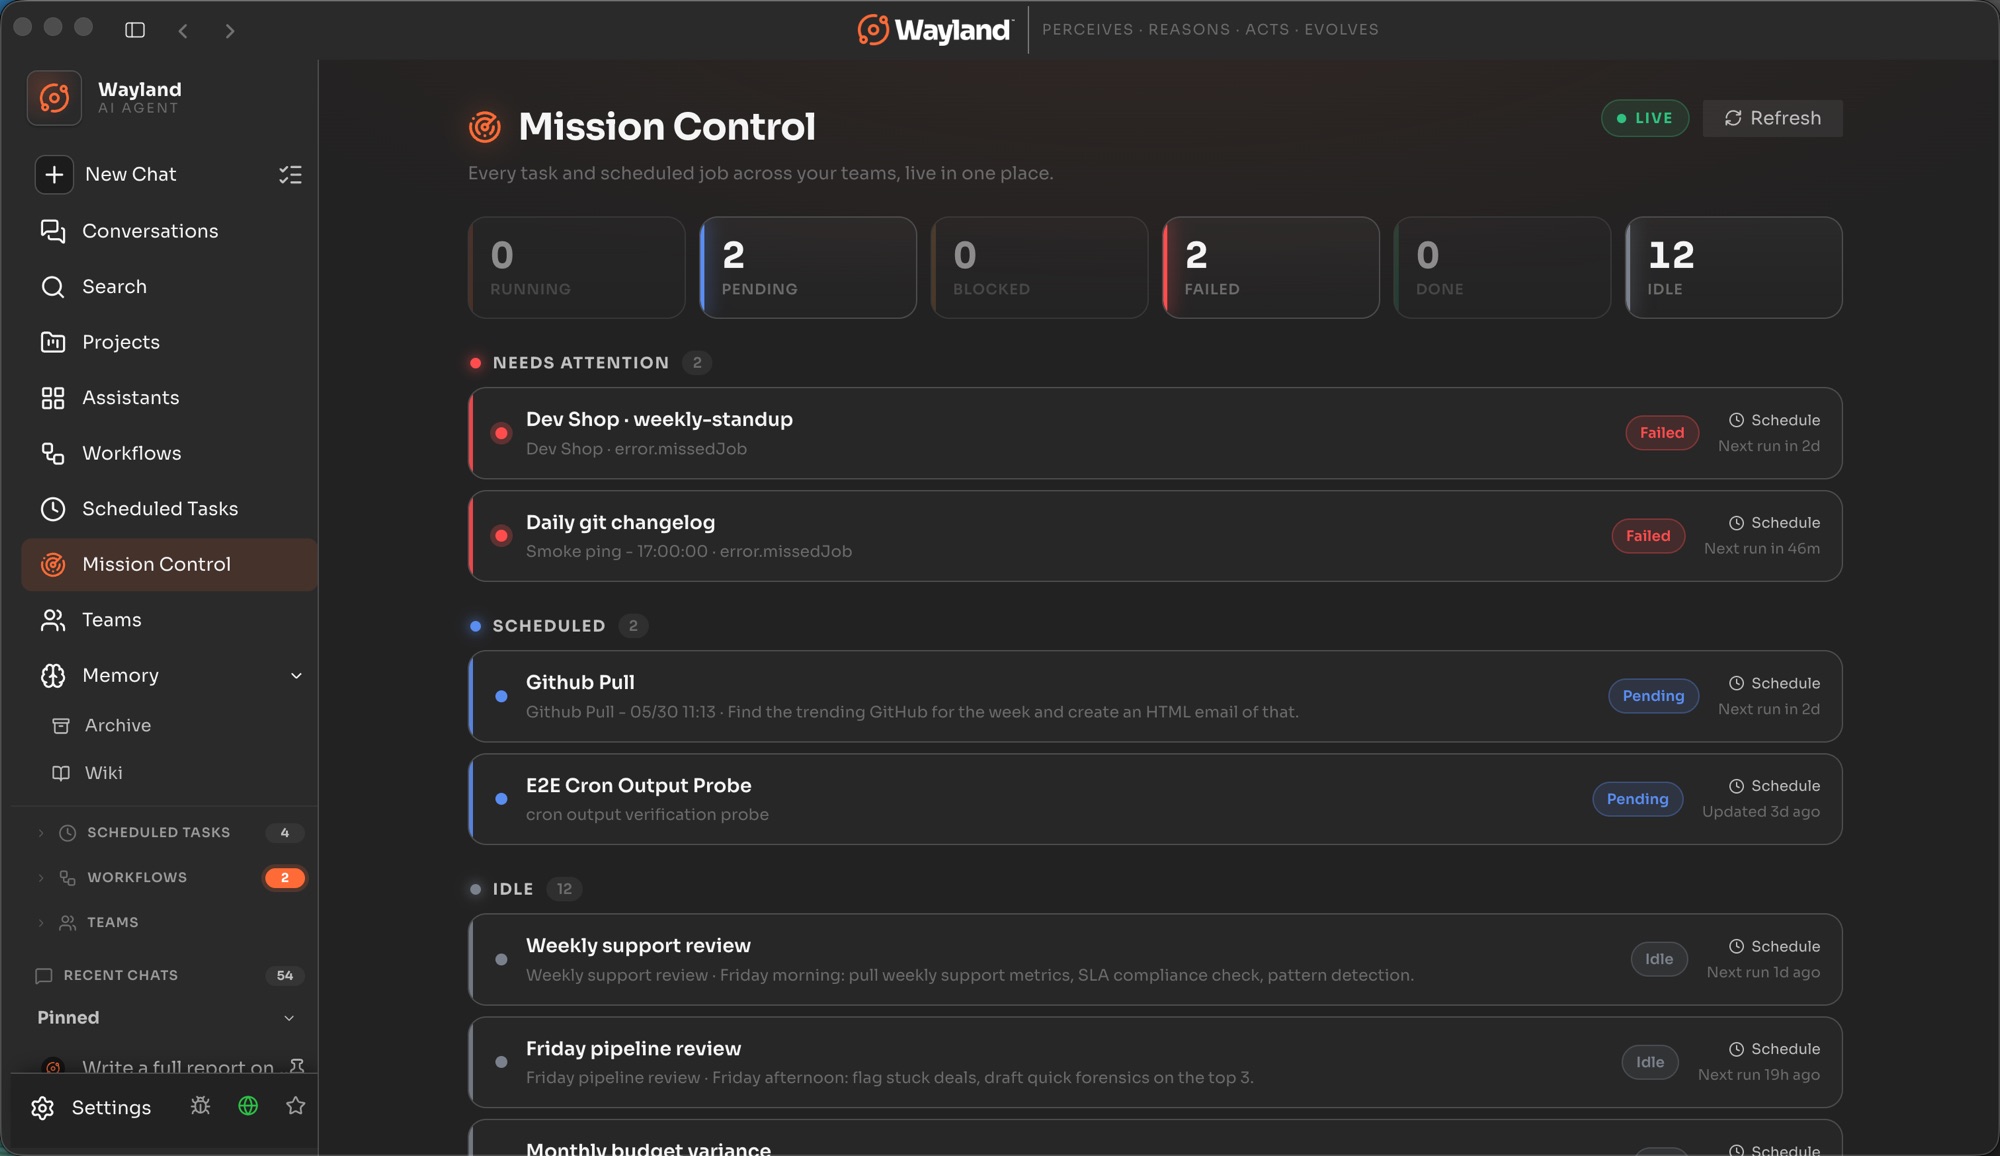Click the Wayland AI Agent avatar
Screen dimensions: 2000x1156
54,98
